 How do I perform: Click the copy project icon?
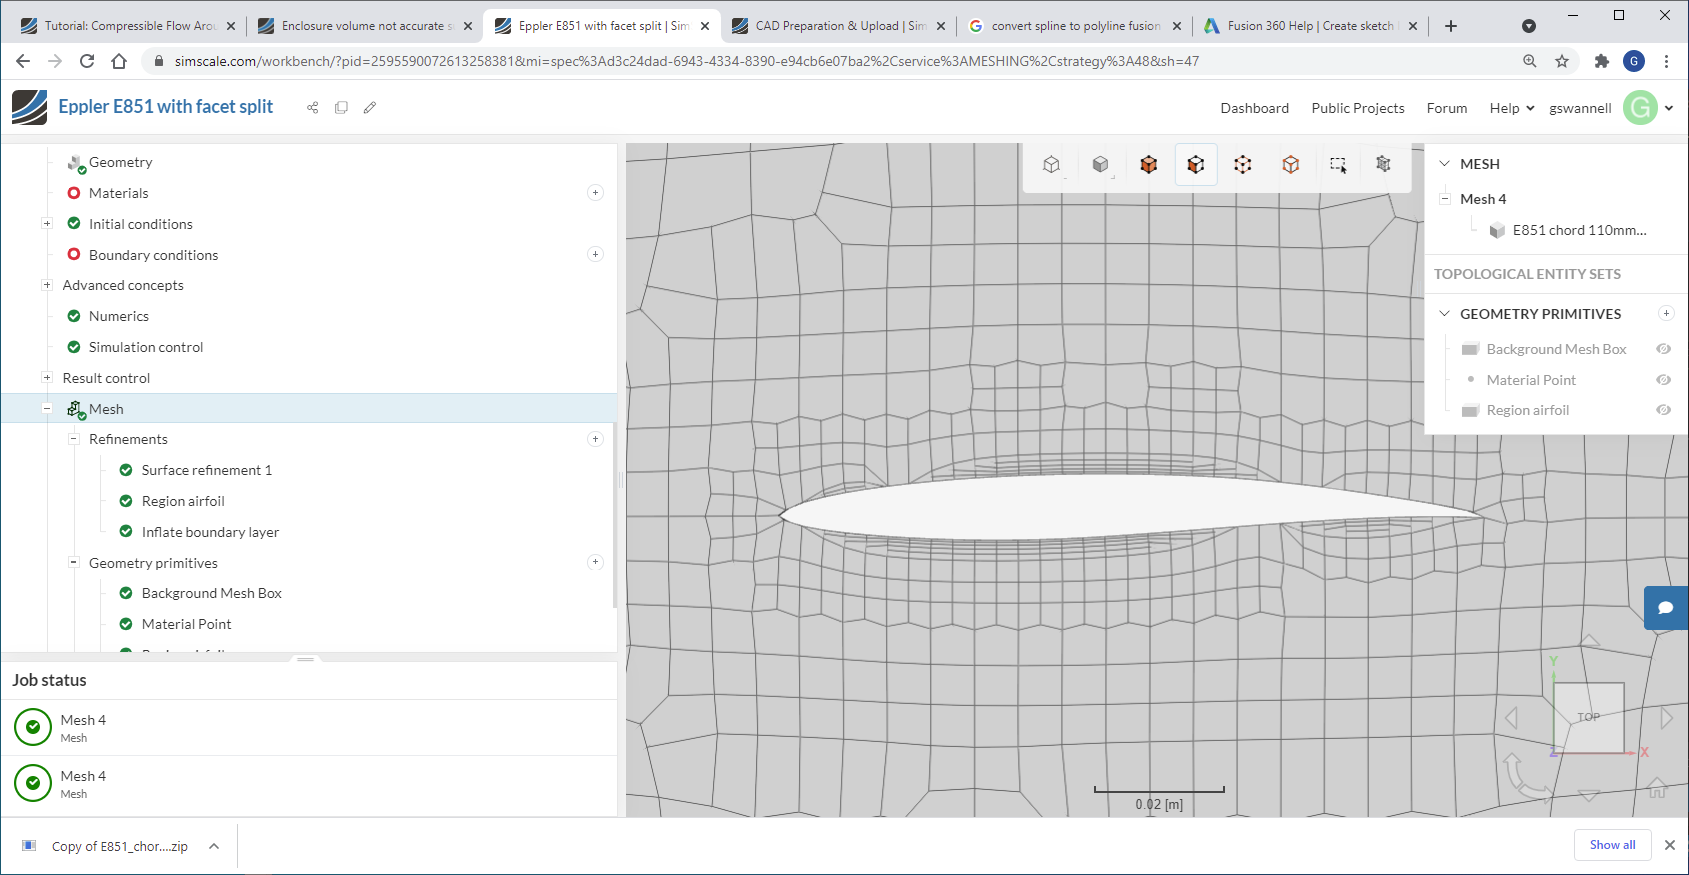(x=341, y=108)
